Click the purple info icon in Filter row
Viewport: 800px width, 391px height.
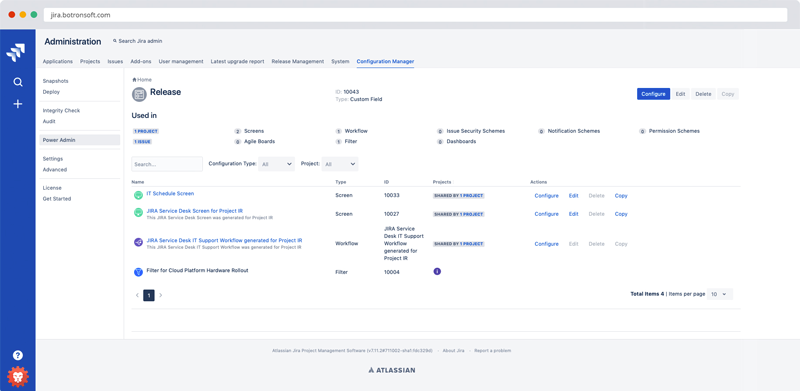(437, 272)
